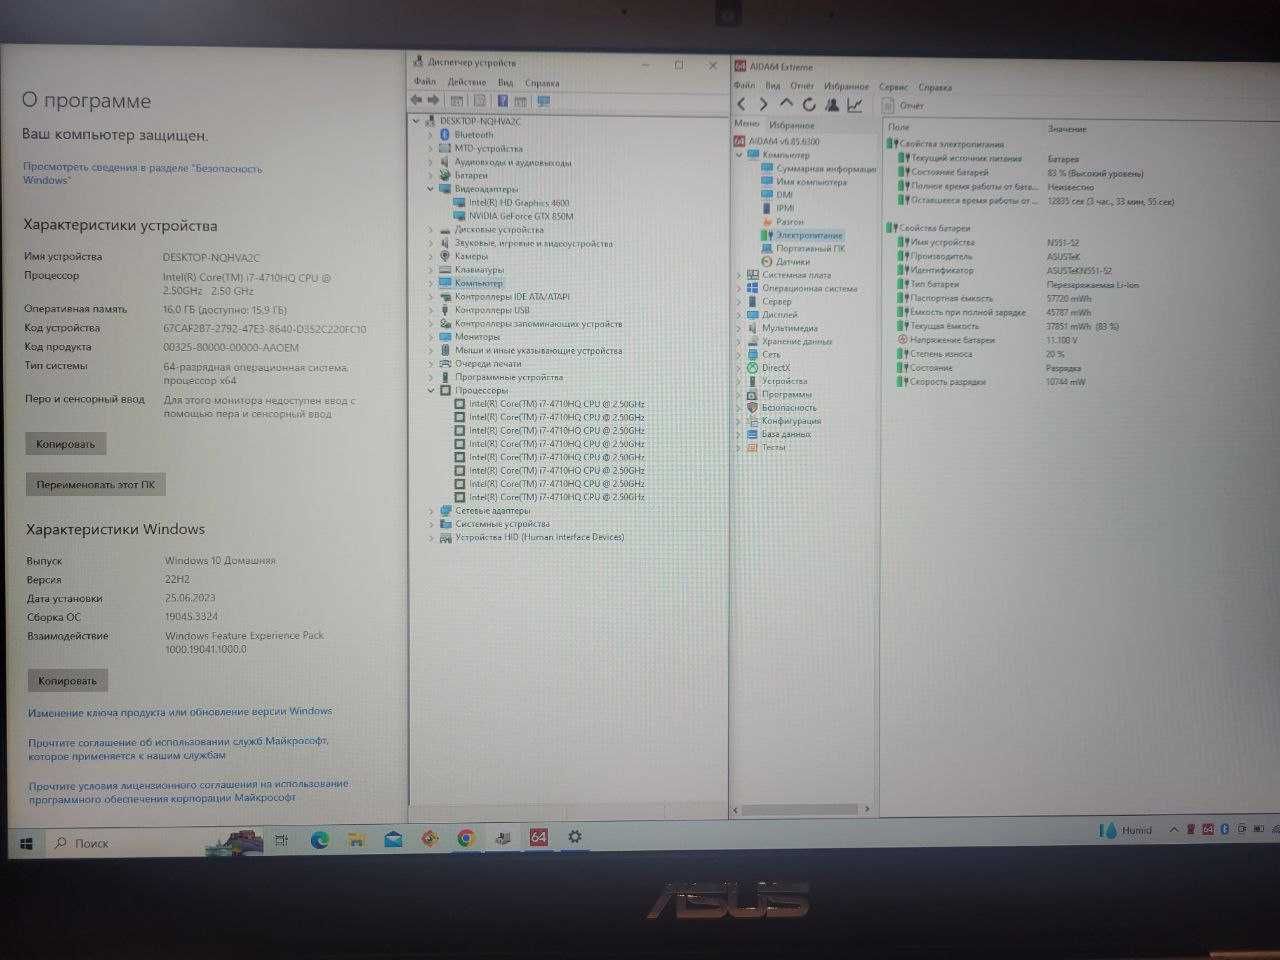This screenshot has width=1280, height=960.
Task: Select DMI item in AIDA64 tree
Action: (784, 195)
